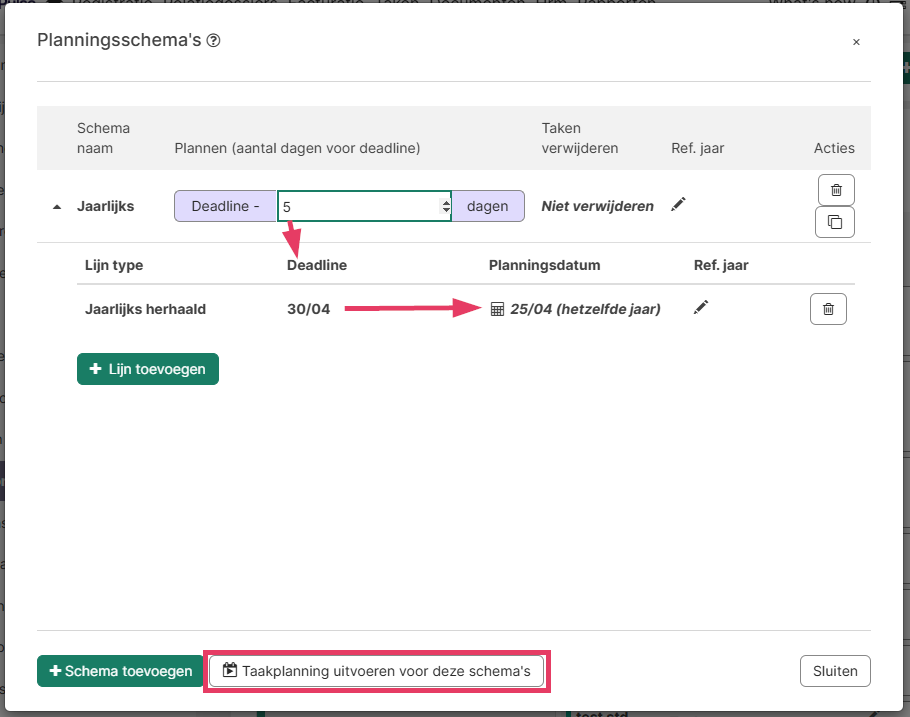Click the help icon beside Planningsschema's title

click(213, 41)
